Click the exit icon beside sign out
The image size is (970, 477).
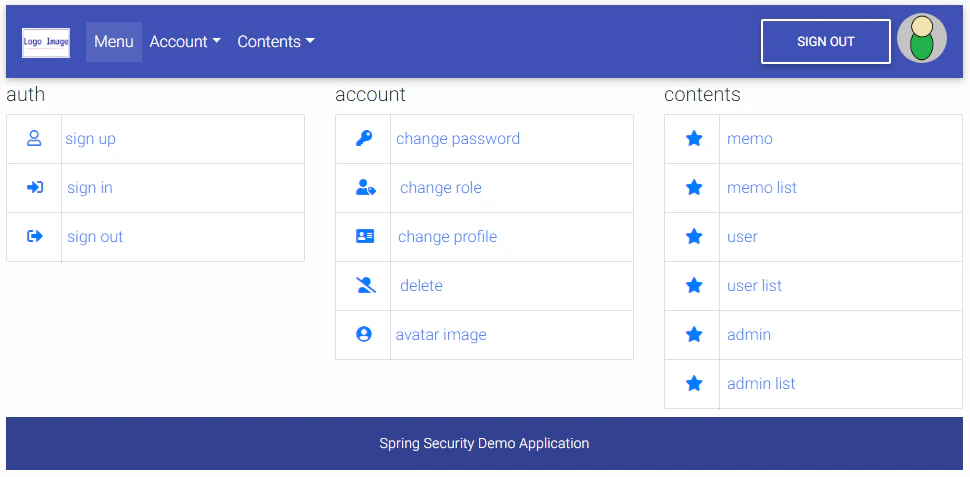pyautogui.click(x=35, y=236)
